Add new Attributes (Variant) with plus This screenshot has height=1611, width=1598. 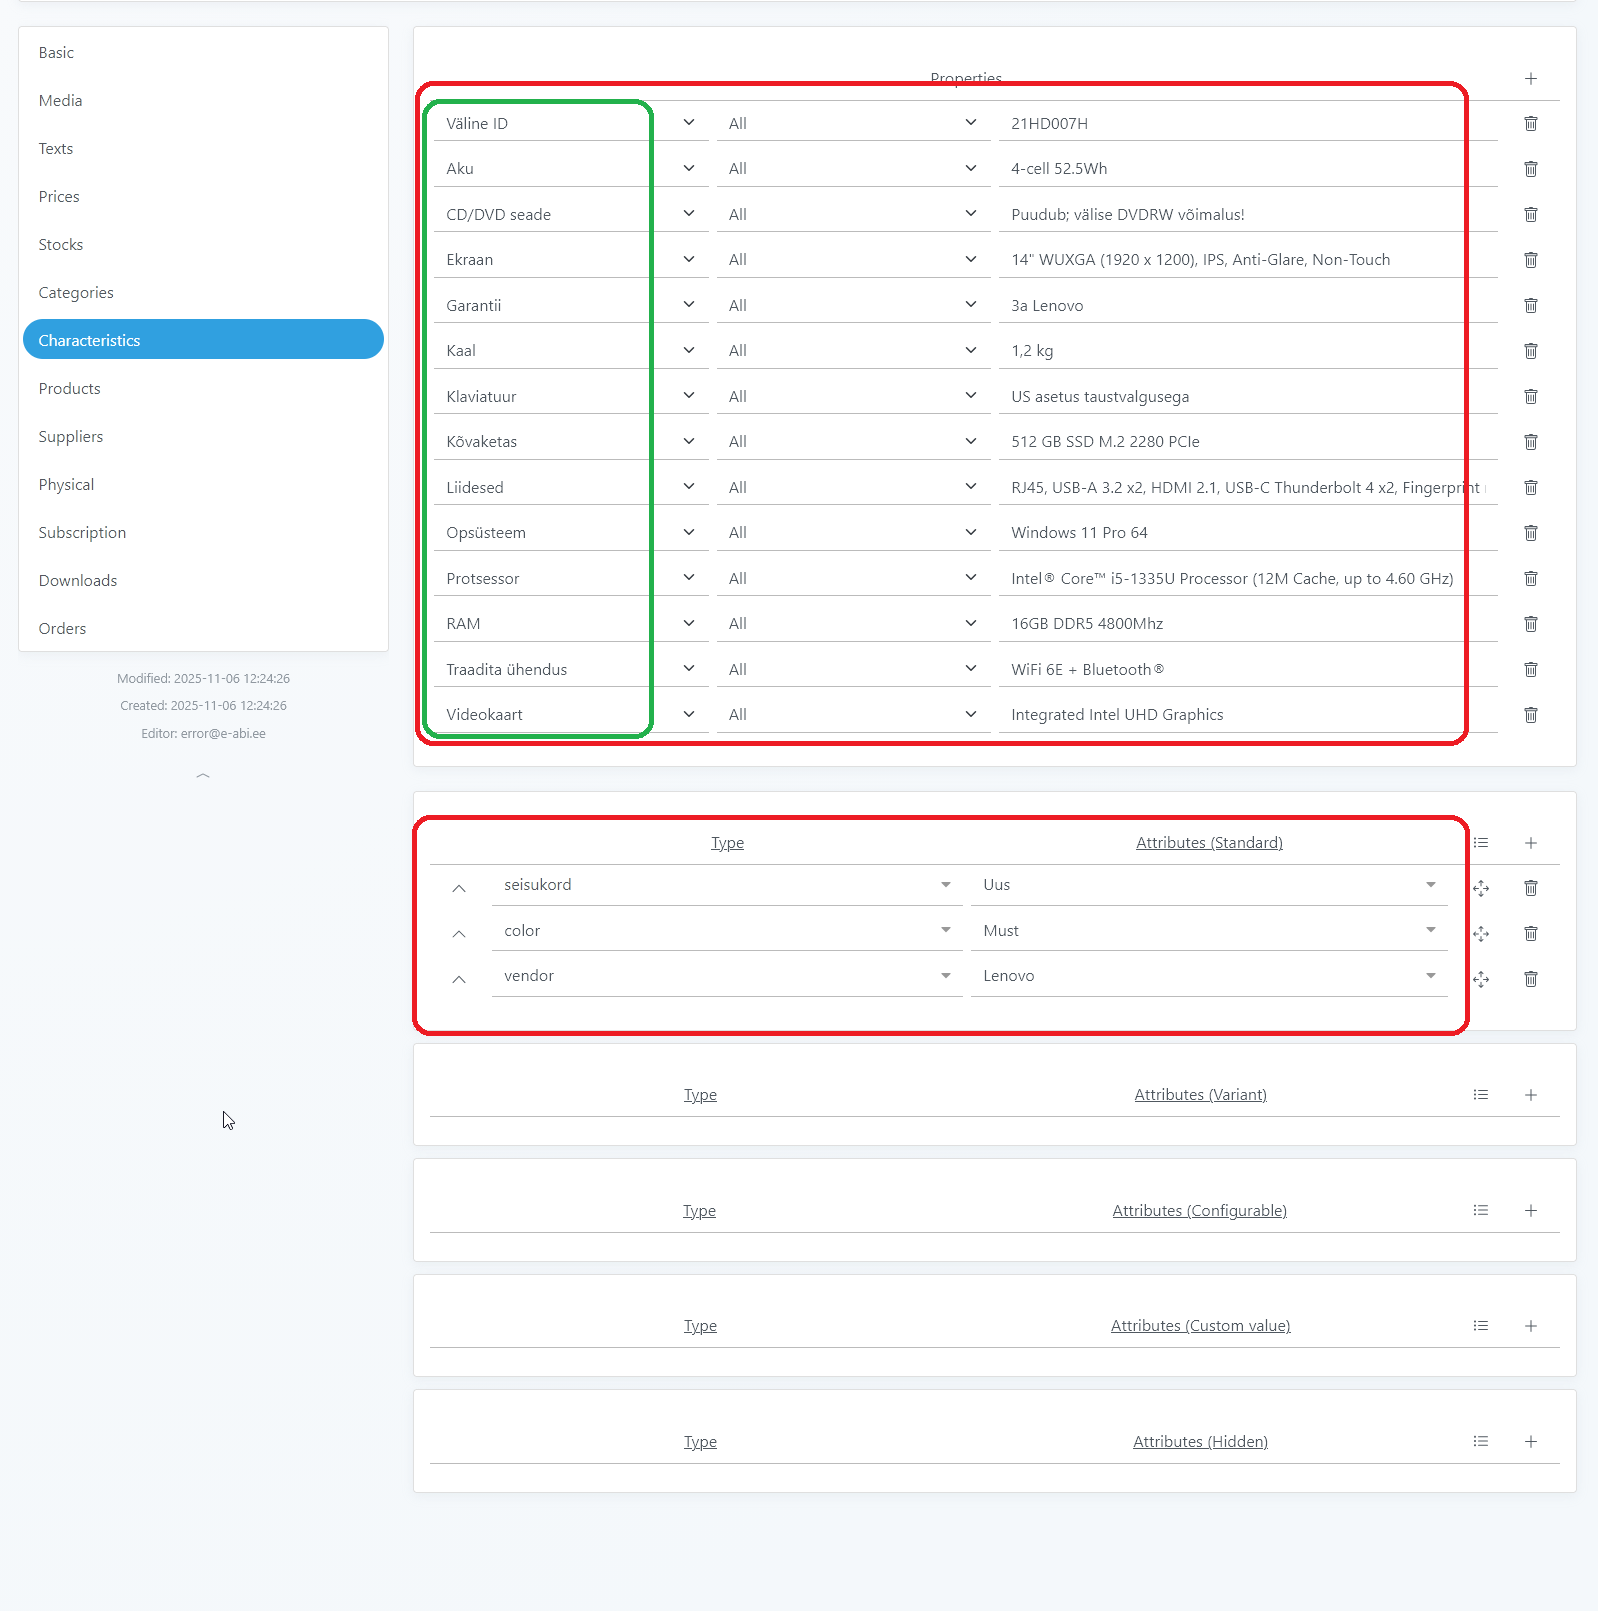[1530, 1095]
